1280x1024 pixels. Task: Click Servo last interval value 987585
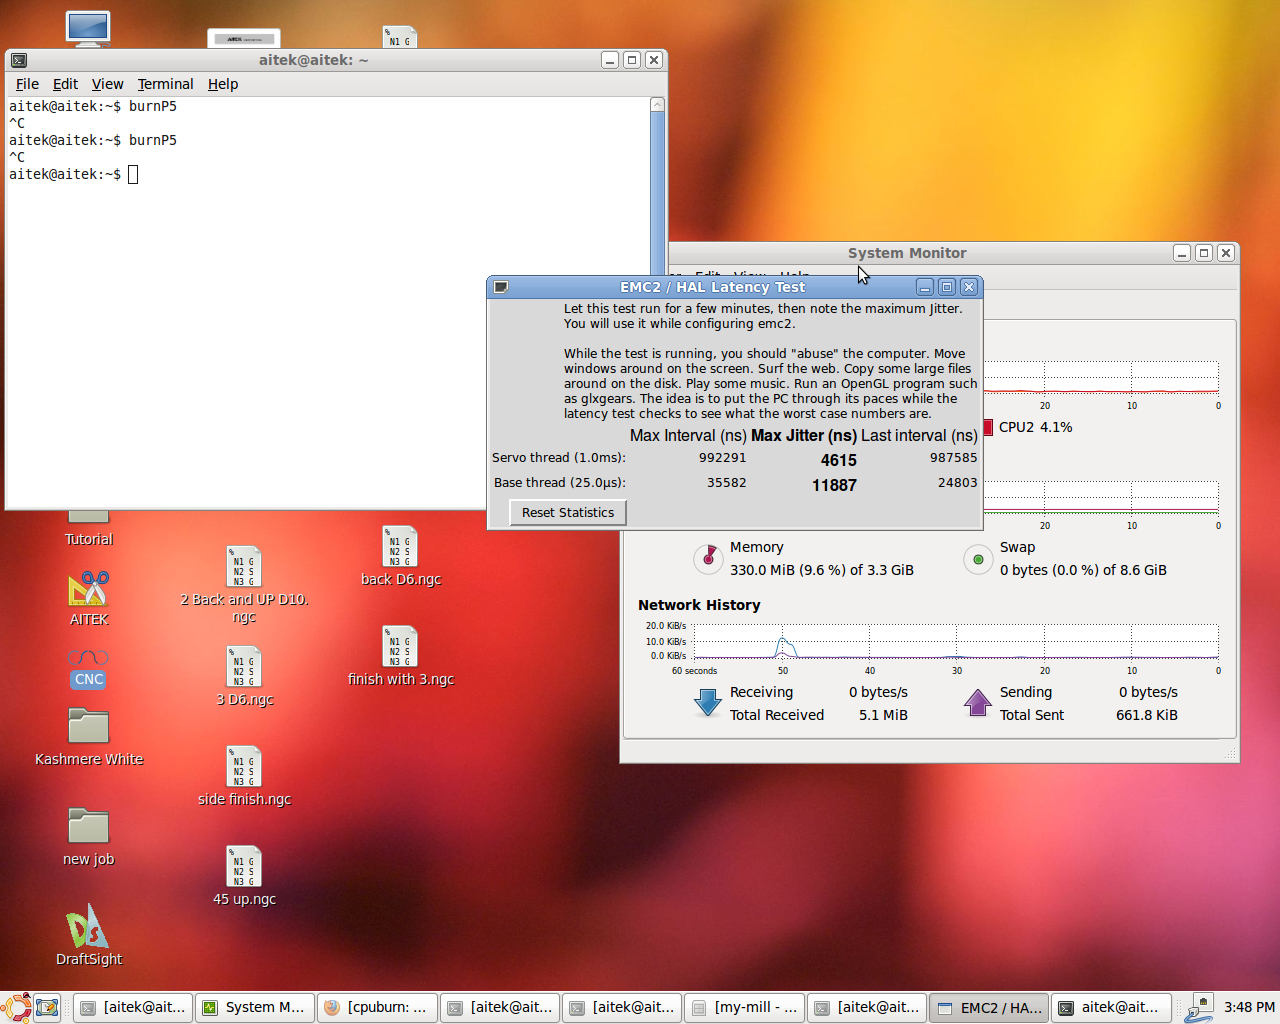[953, 457]
